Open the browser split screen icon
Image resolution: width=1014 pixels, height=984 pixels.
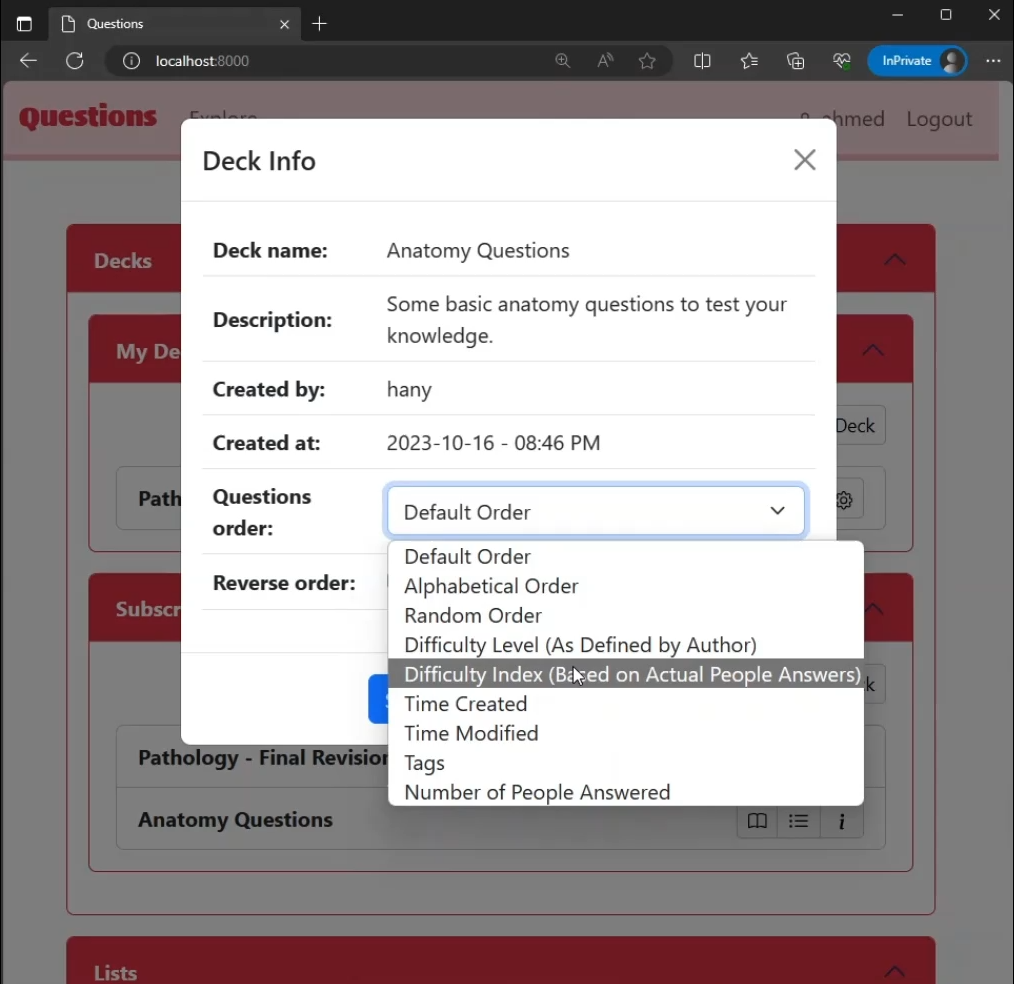coord(702,61)
